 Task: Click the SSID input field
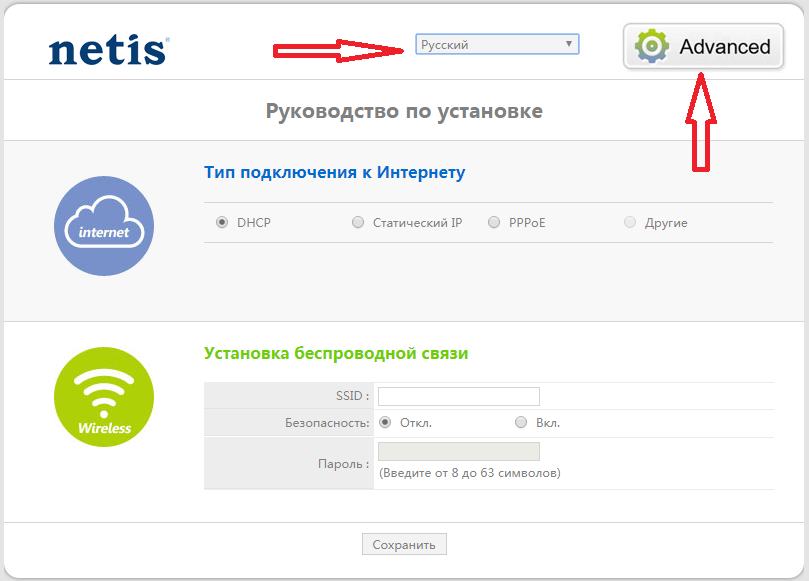tap(459, 396)
